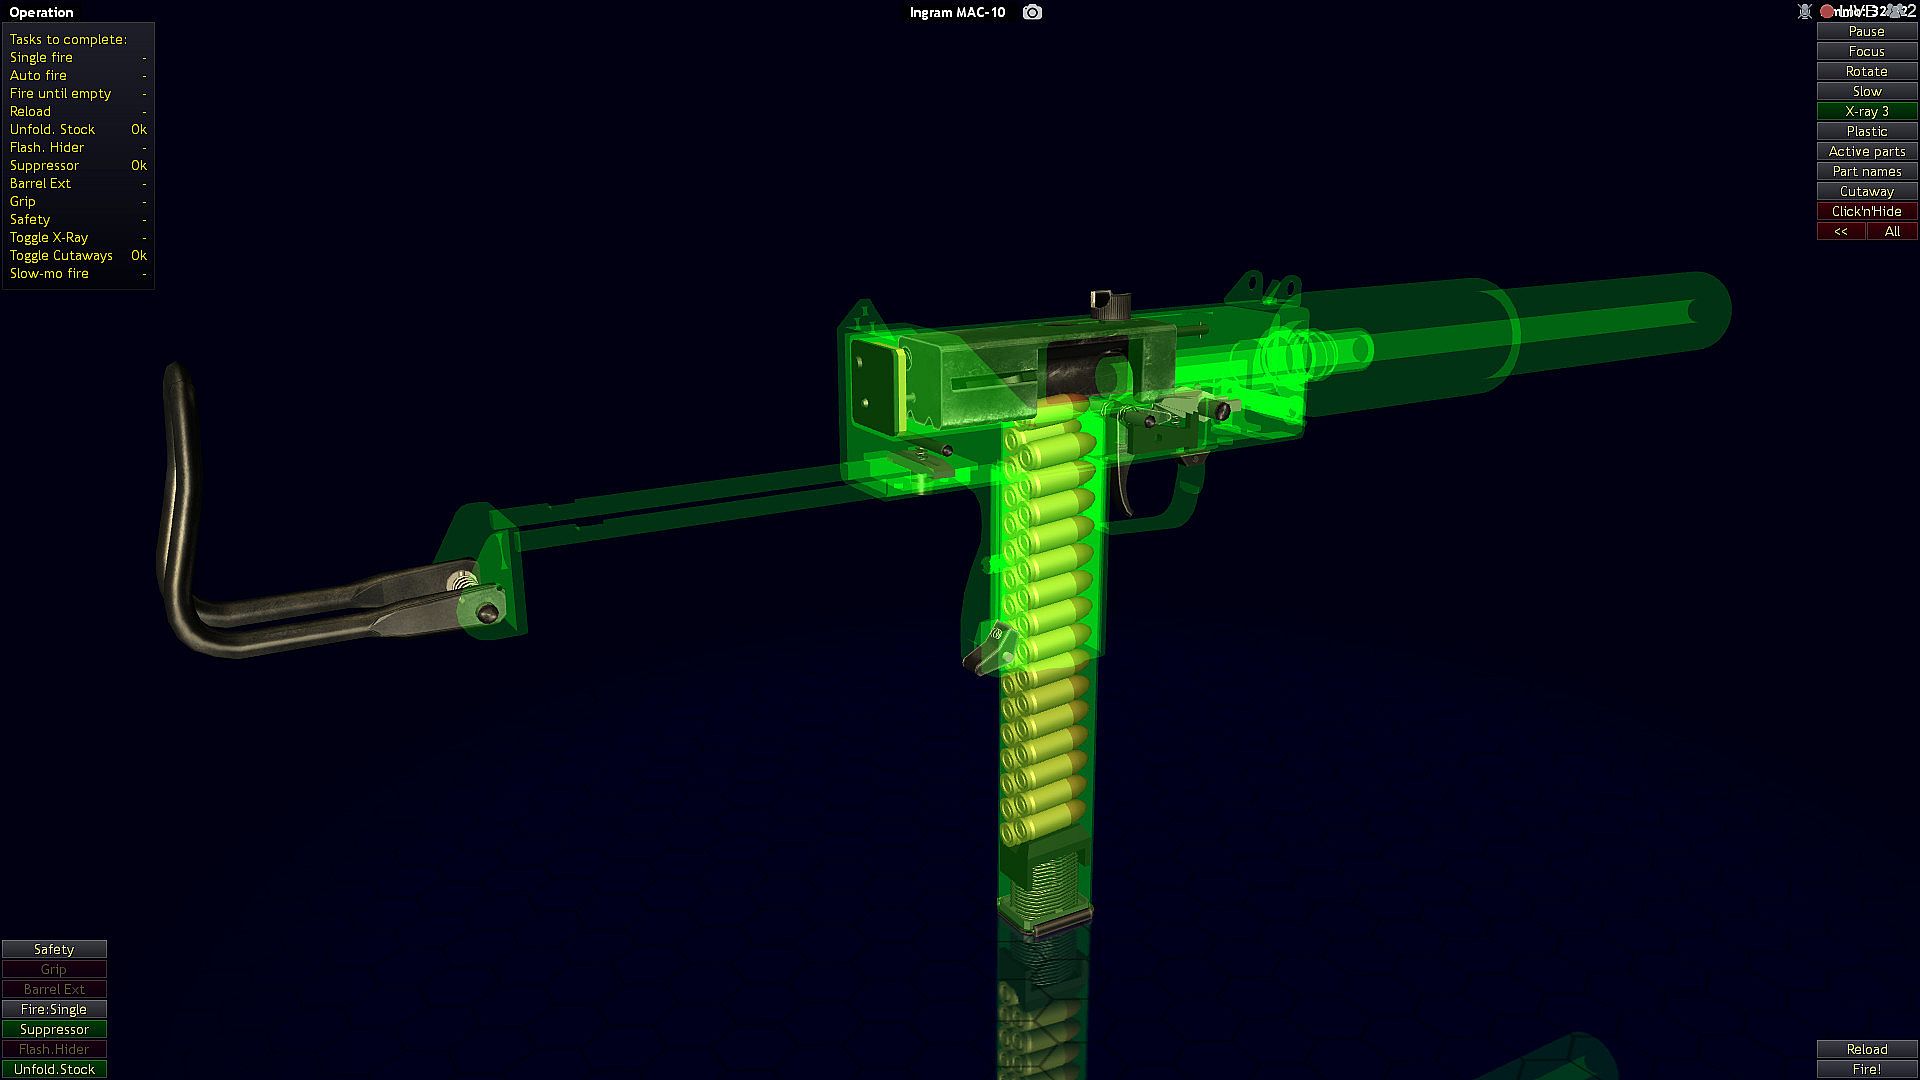Click the muted microphone icon
Viewport: 1920px width, 1080px height.
(1805, 12)
